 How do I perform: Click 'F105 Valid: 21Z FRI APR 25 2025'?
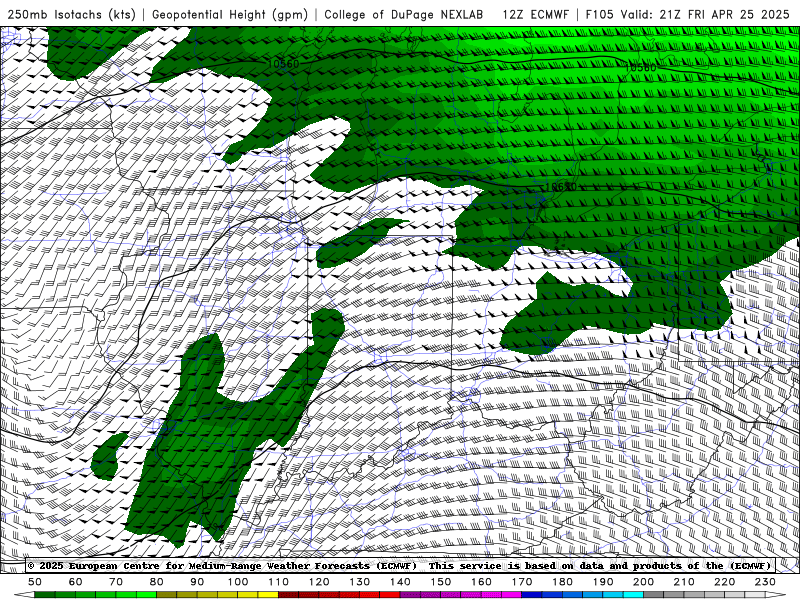[x=687, y=14]
